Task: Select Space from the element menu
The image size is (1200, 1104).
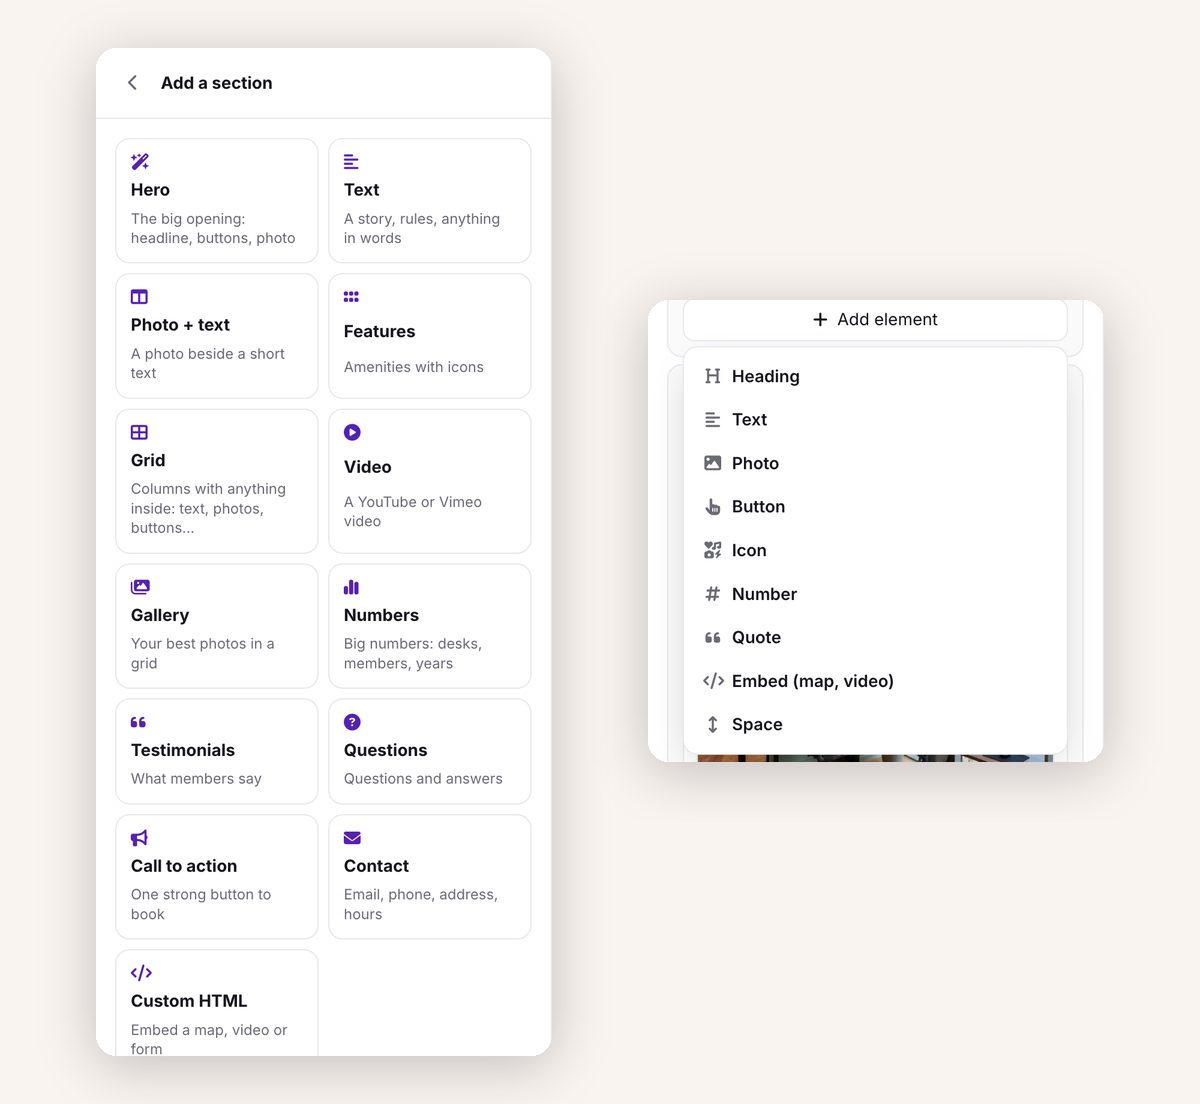Action: click(875, 724)
